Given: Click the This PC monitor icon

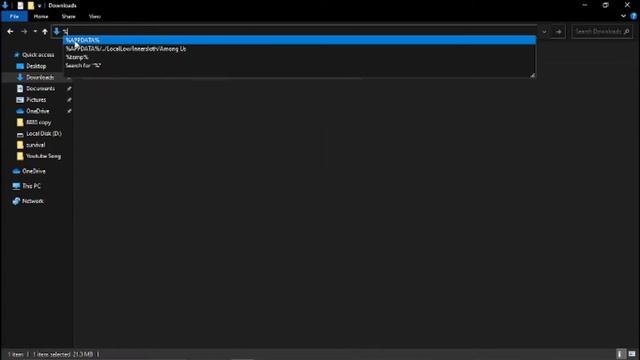Looking at the screenshot, I should (16, 186).
